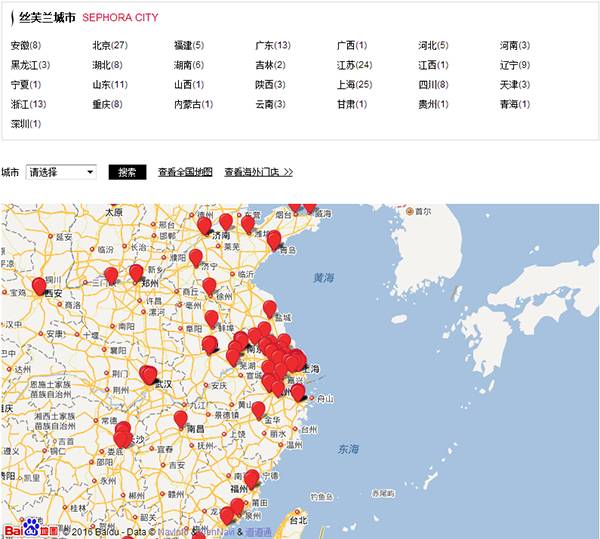Click the store marker at 济南

pos(204,226)
